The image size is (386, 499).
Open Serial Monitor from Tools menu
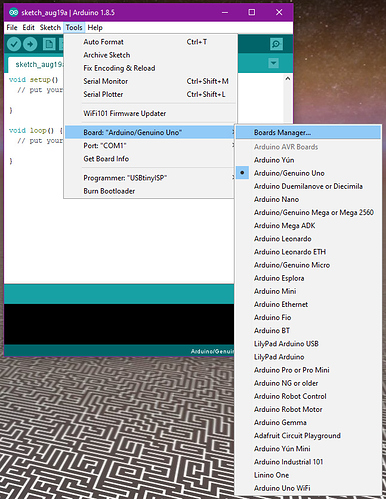click(x=150, y=81)
